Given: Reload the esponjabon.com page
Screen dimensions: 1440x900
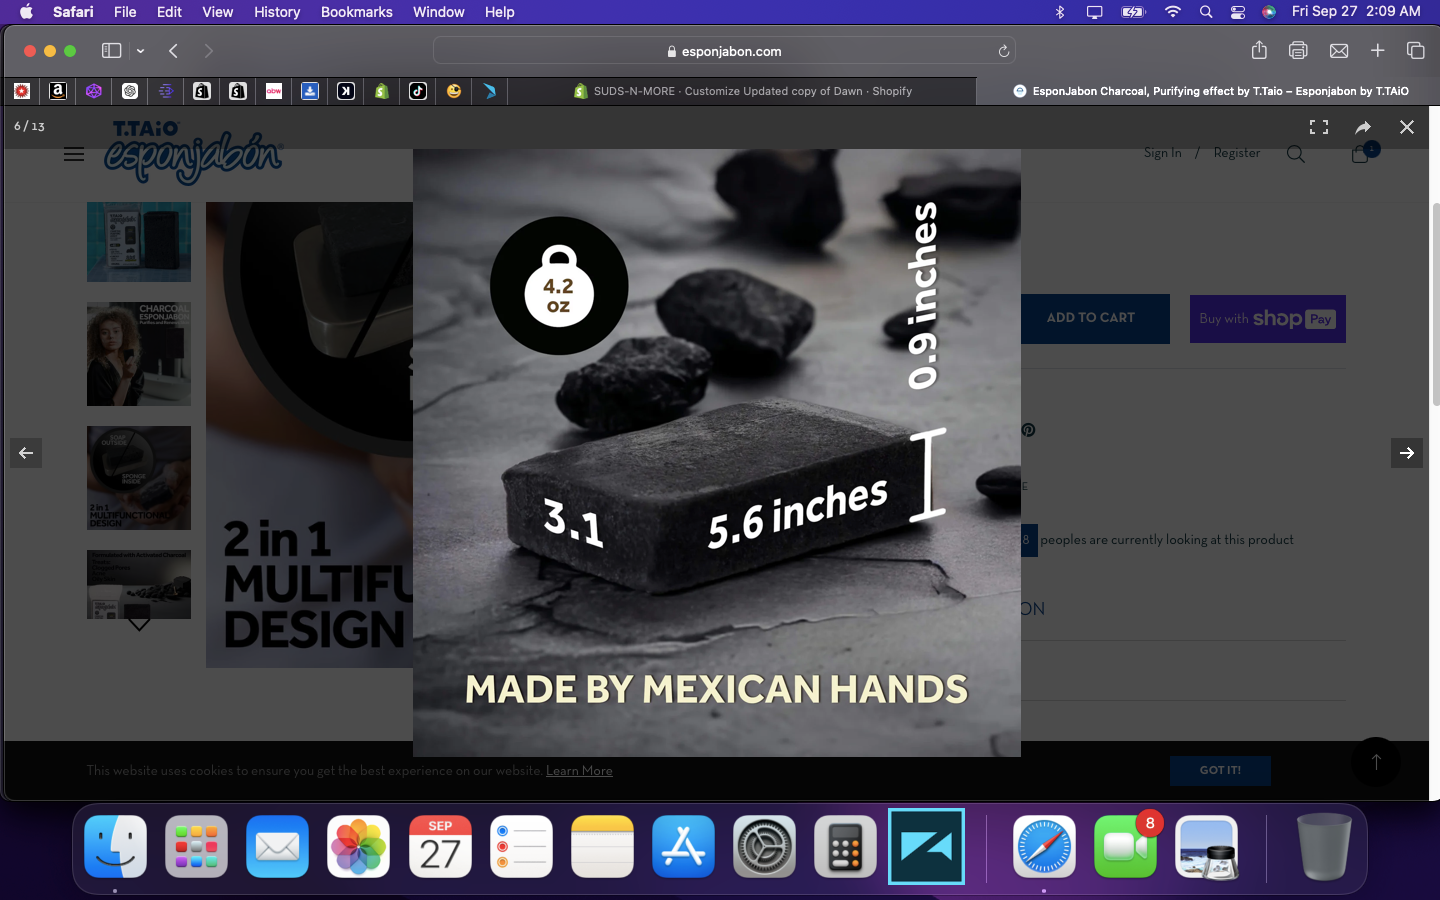Looking at the screenshot, I should coord(1003,51).
